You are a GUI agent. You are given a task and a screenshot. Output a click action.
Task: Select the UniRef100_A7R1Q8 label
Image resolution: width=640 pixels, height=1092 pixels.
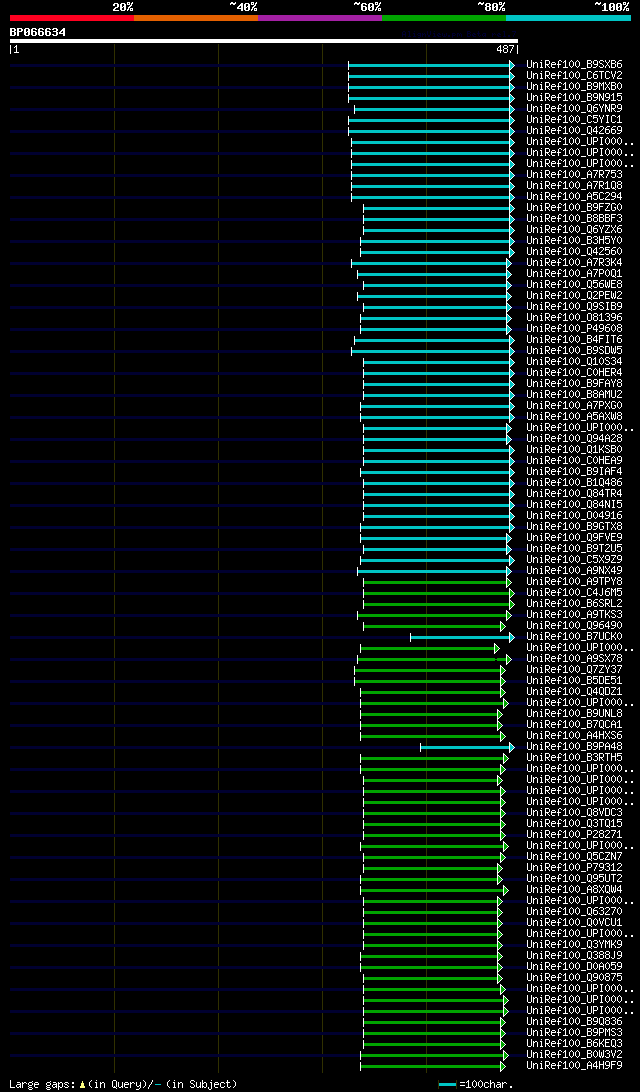tap(575, 185)
